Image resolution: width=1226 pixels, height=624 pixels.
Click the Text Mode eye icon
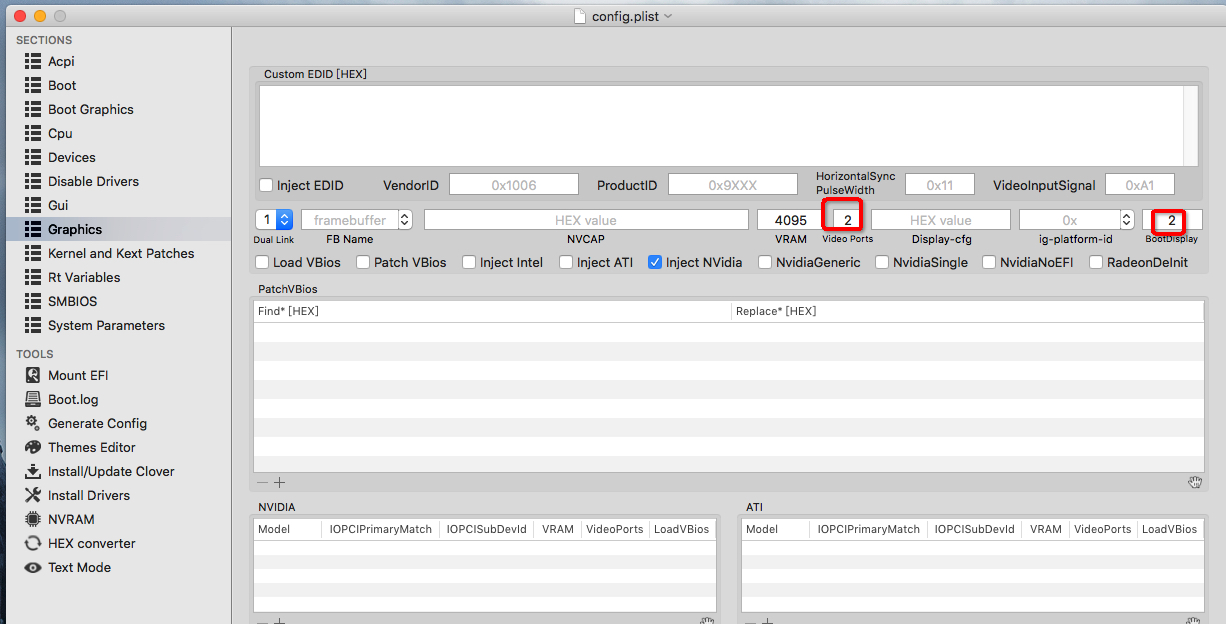point(32,567)
